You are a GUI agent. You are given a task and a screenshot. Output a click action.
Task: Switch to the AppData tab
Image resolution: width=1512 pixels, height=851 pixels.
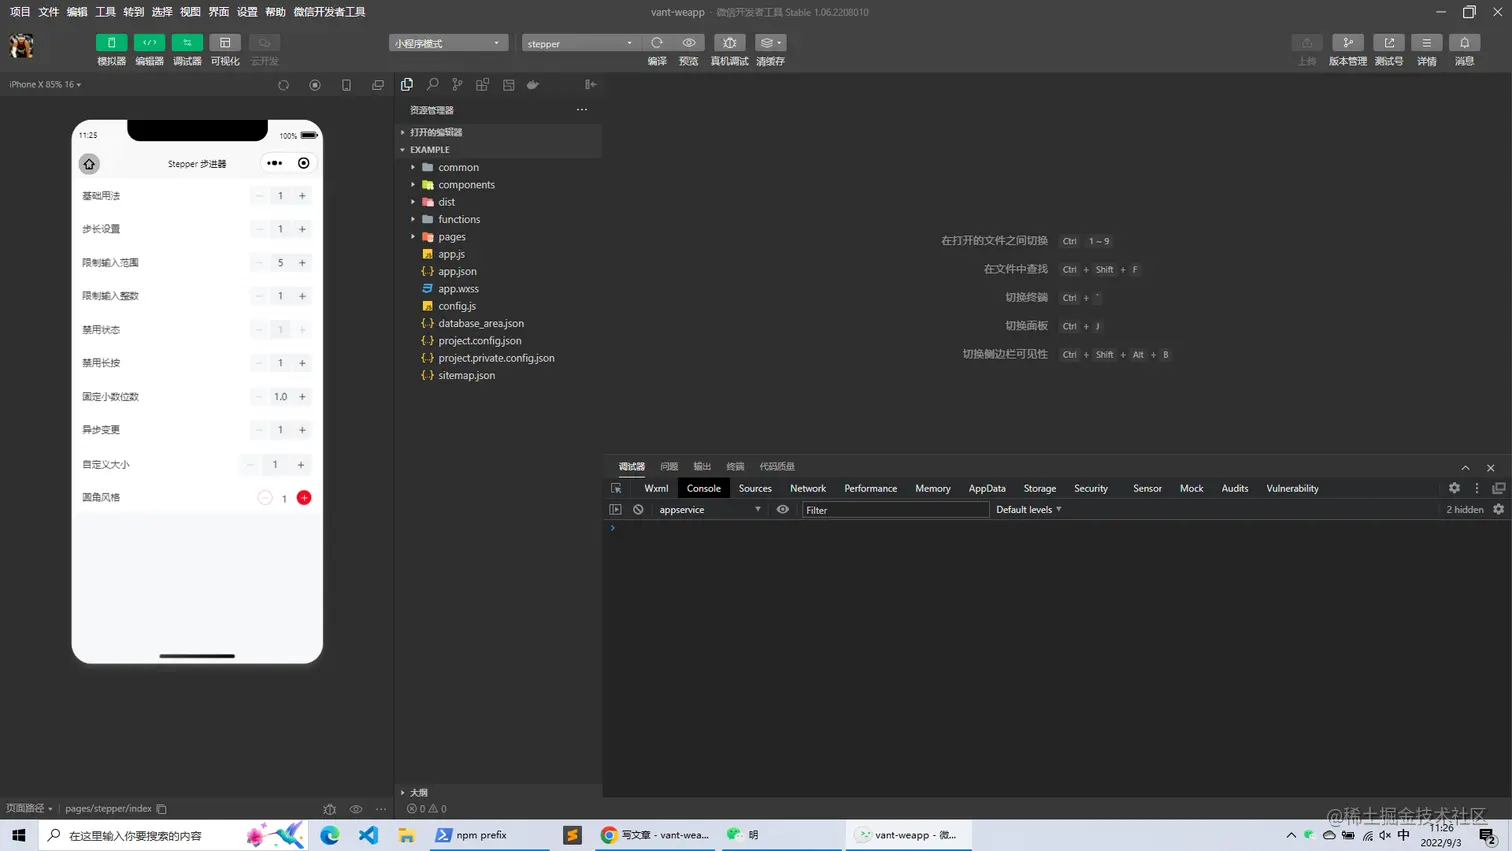click(x=987, y=489)
